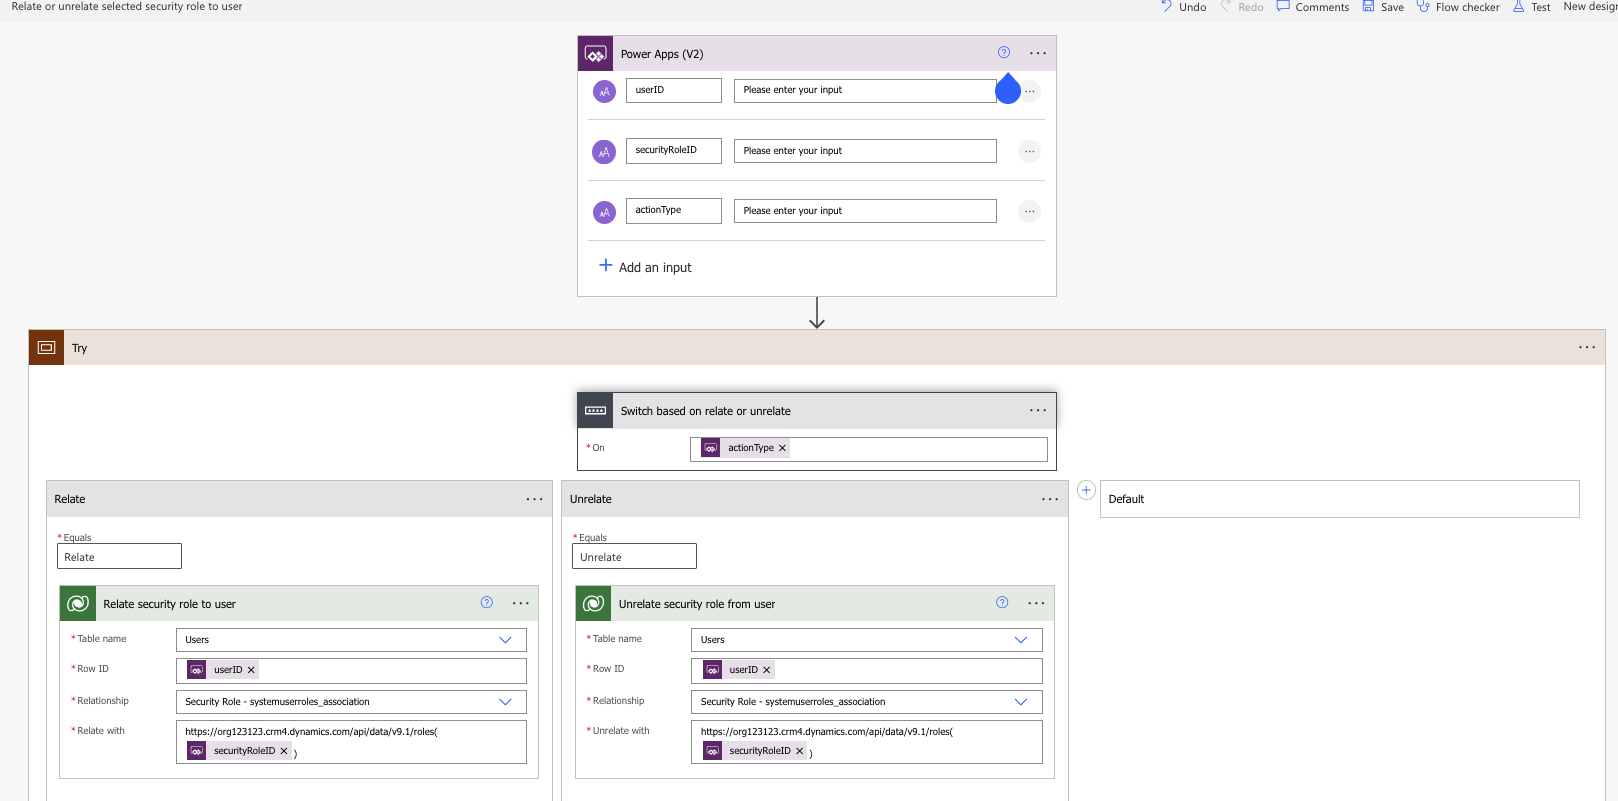Open help for Unrelate security role from user

(x=1002, y=602)
